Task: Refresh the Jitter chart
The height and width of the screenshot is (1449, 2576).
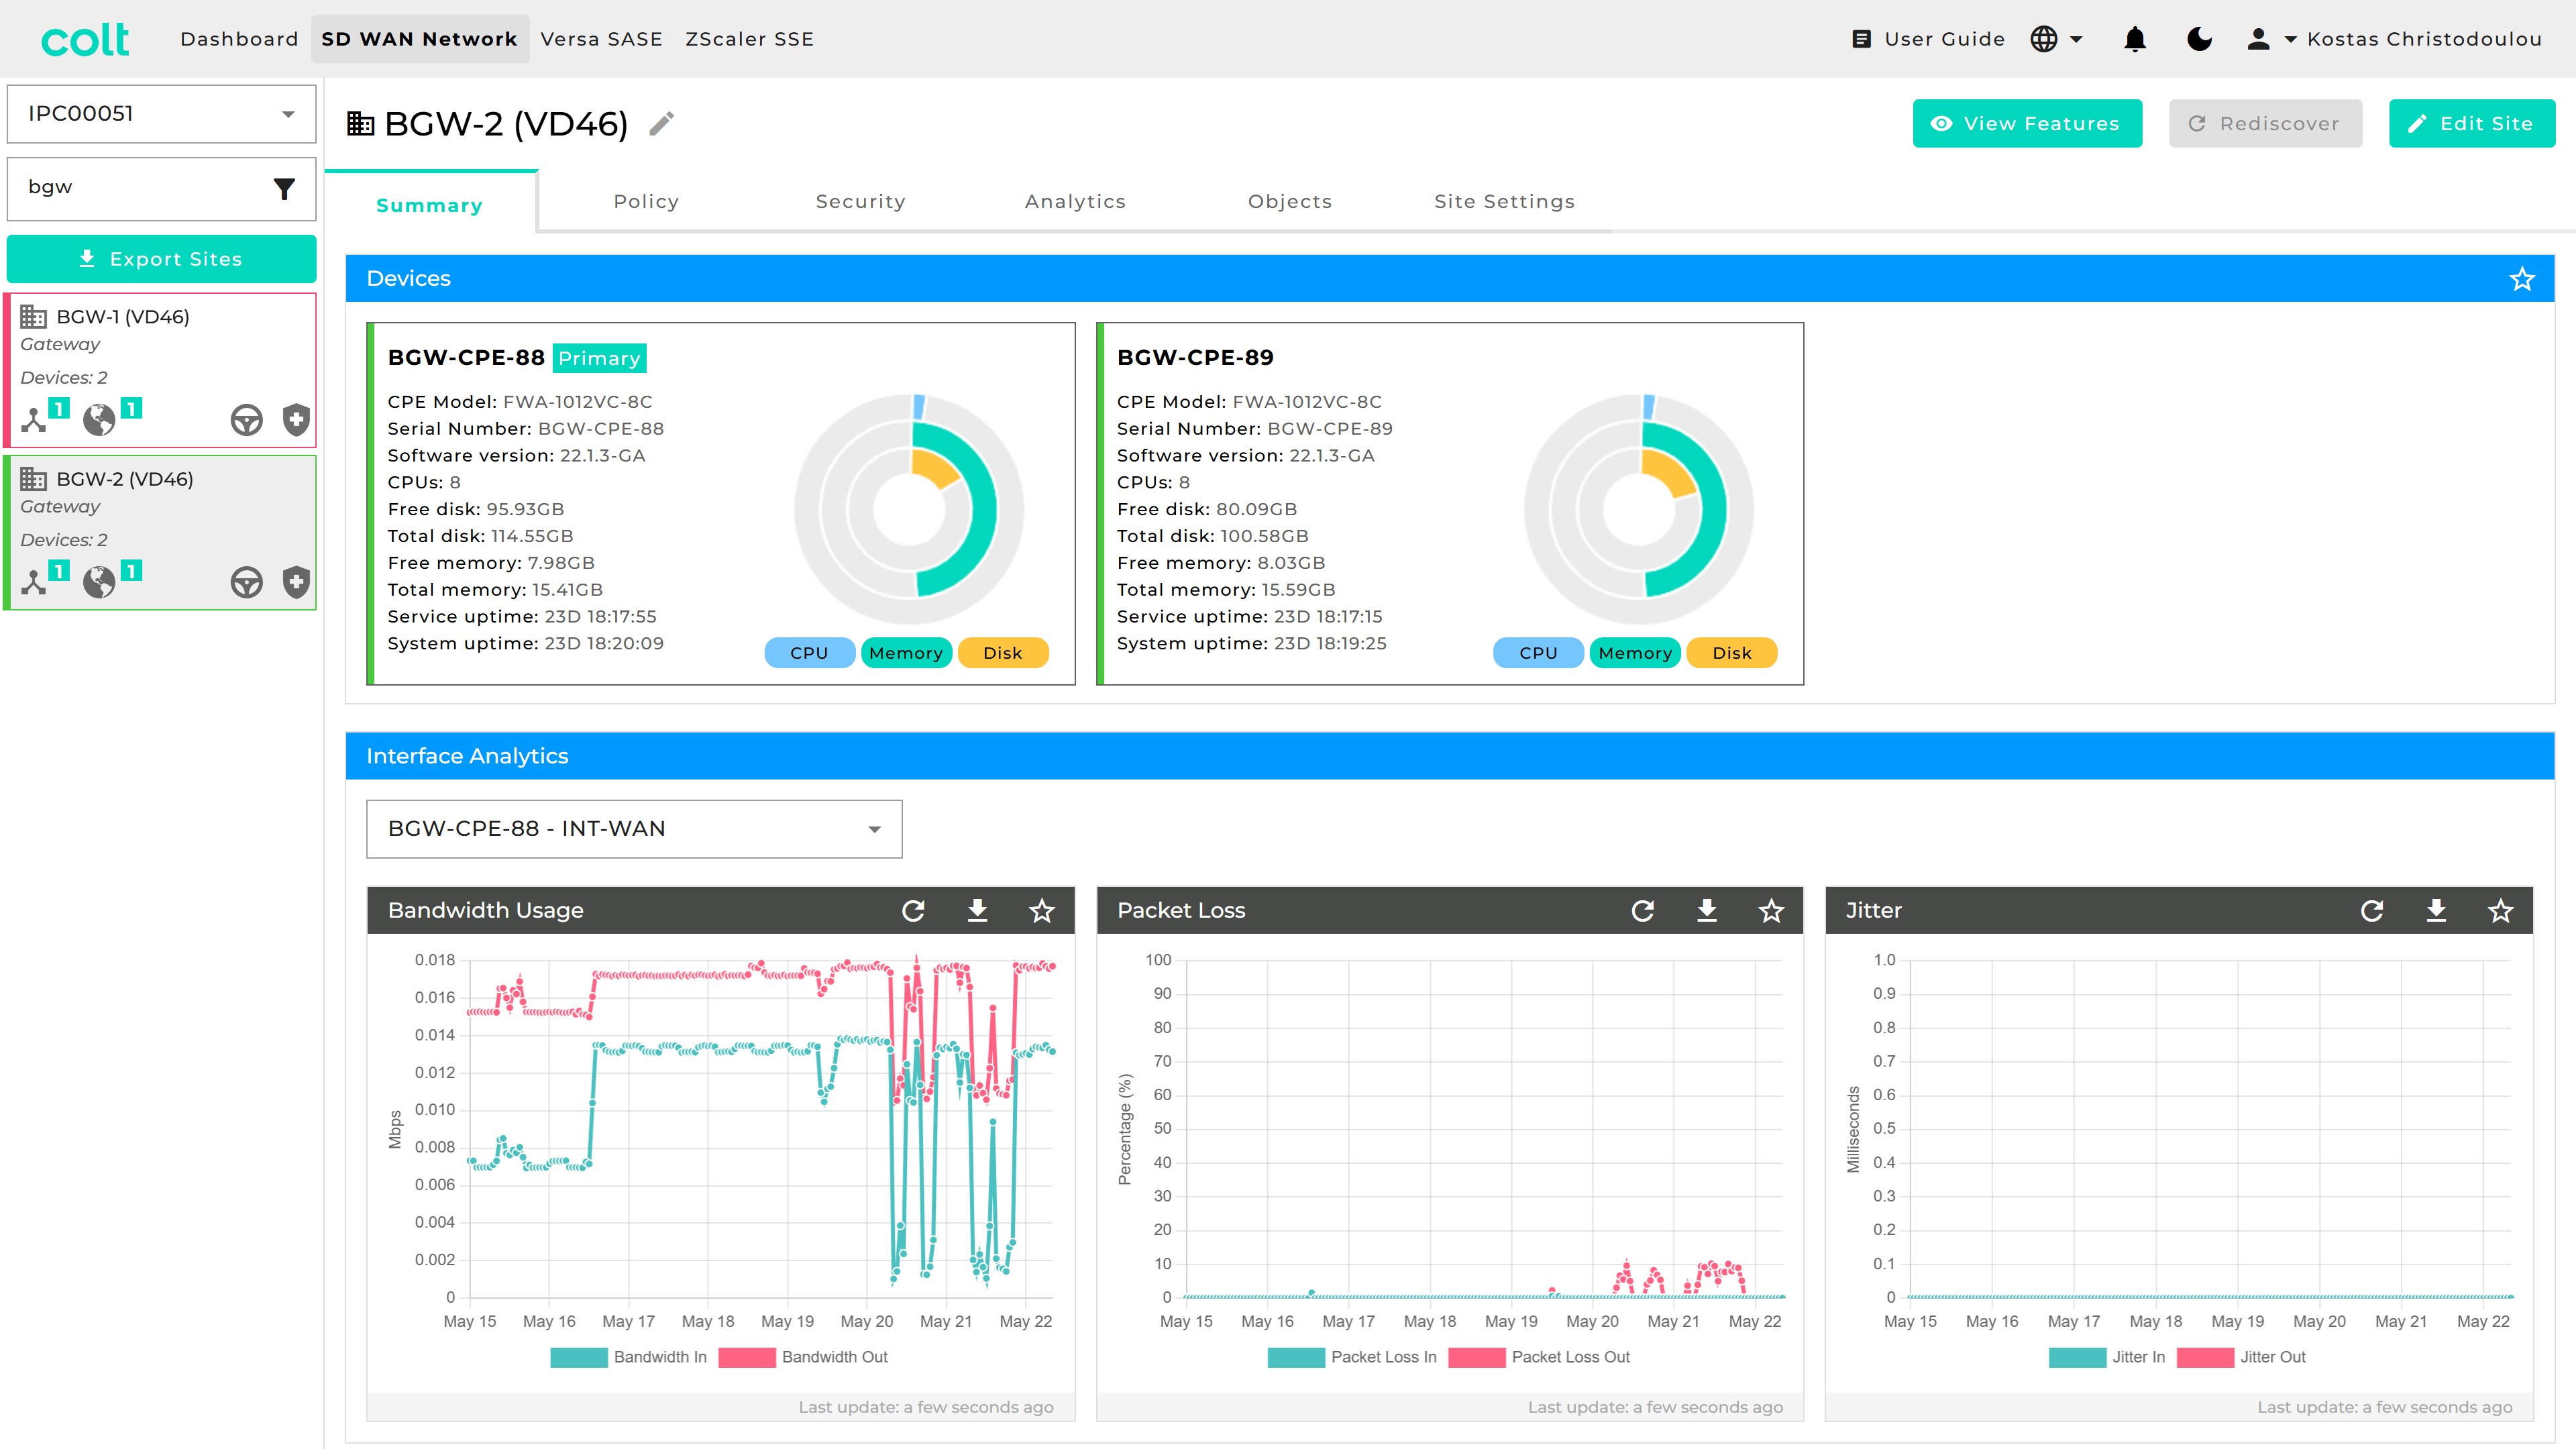Action: (x=2372, y=911)
